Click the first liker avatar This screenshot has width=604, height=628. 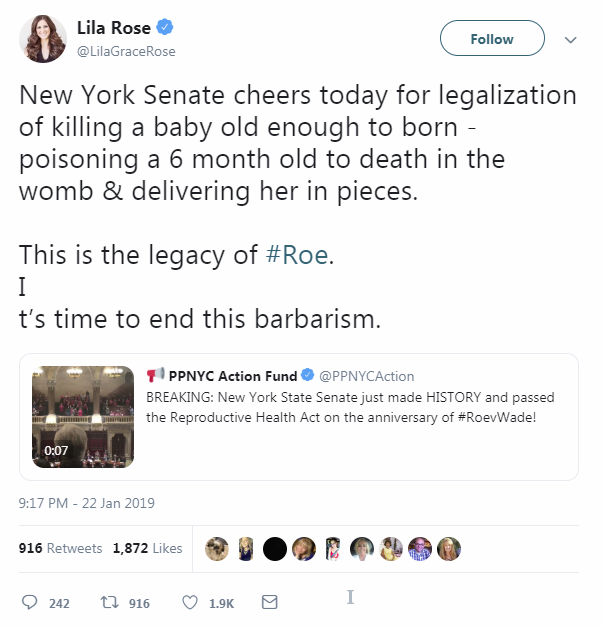coord(215,548)
